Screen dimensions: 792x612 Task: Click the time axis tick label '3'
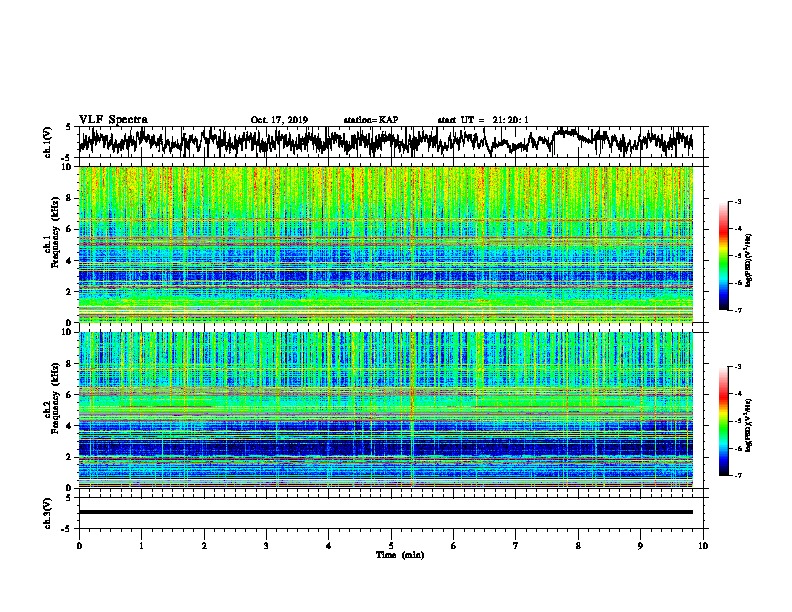[x=266, y=546]
